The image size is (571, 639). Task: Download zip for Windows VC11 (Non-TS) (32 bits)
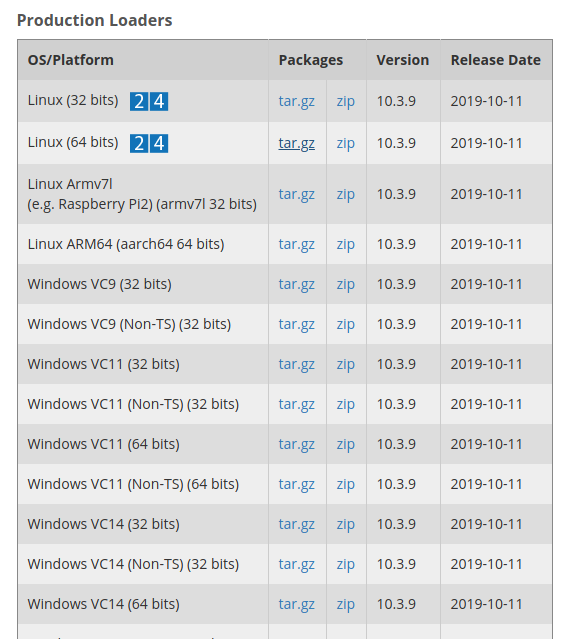point(346,404)
